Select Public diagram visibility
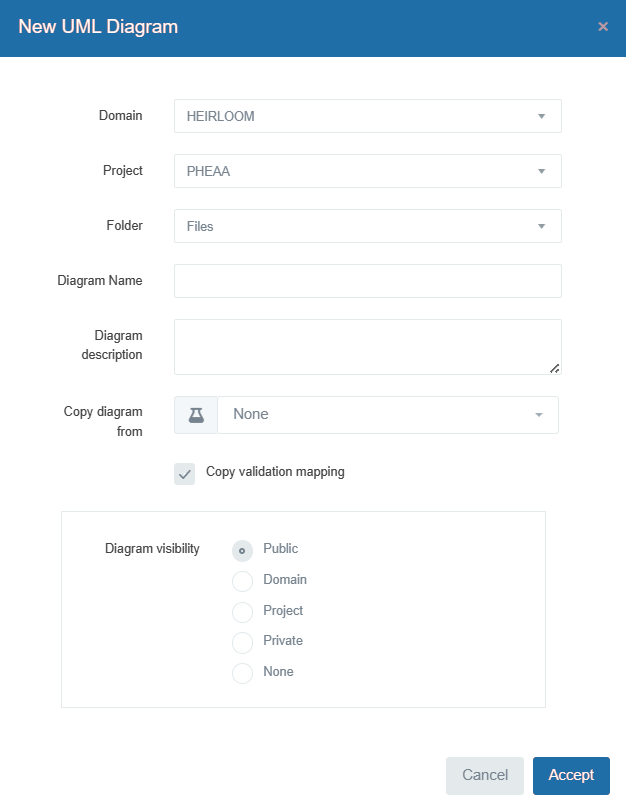This screenshot has width=626, height=808. tap(242, 550)
